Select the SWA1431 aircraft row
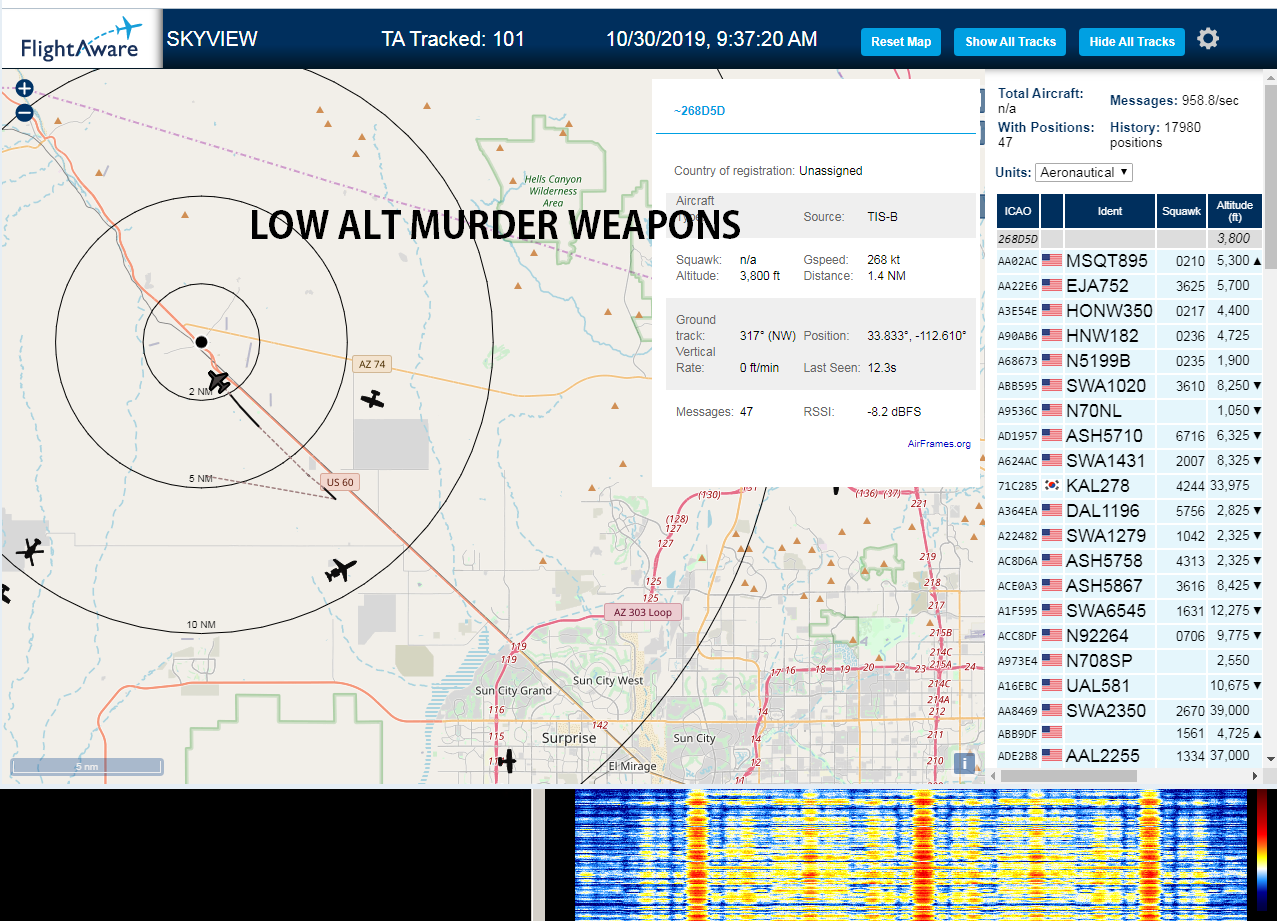Image resolution: width=1277 pixels, height=921 pixels. (1129, 460)
